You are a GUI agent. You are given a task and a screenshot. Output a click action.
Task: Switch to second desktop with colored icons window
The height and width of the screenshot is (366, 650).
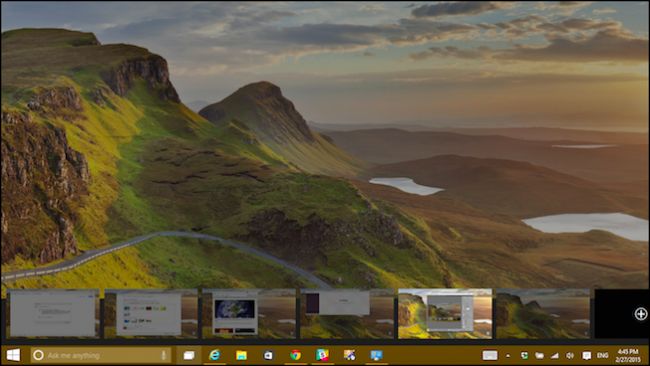point(151,314)
